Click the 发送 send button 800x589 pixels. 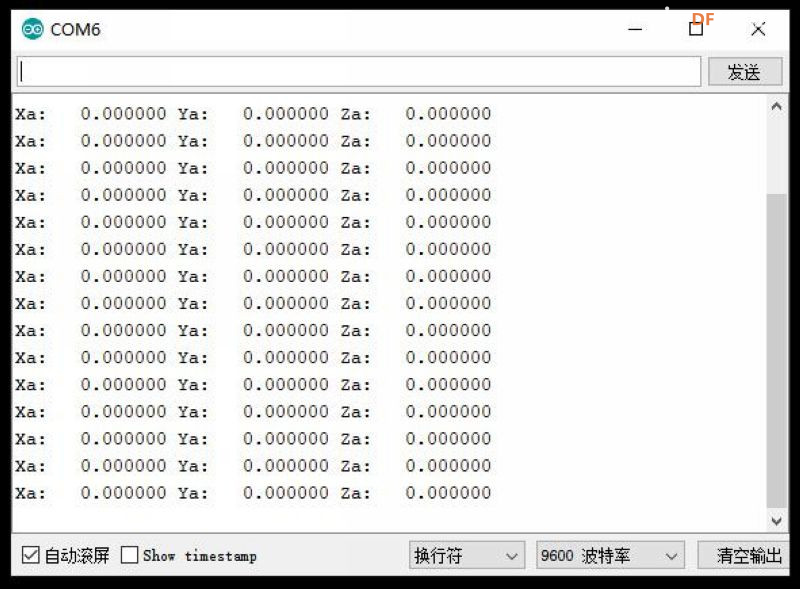(745, 71)
